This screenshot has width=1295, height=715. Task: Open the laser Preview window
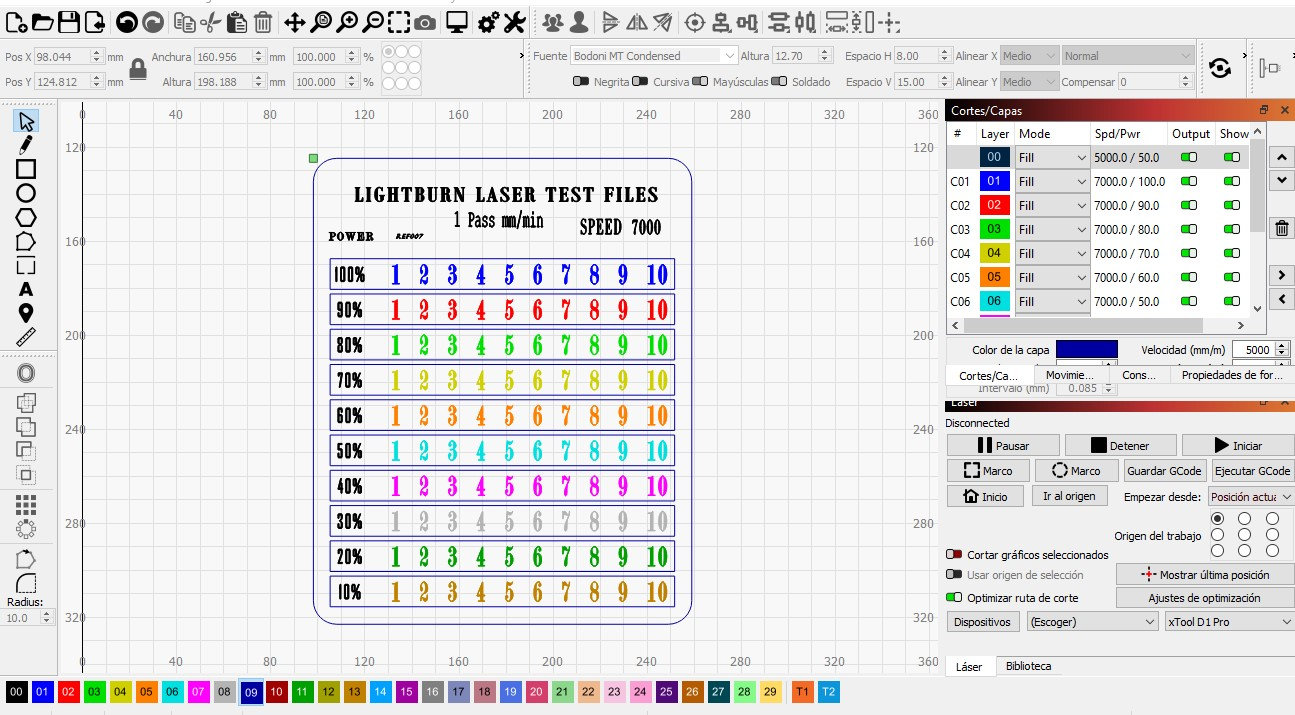tap(457, 20)
